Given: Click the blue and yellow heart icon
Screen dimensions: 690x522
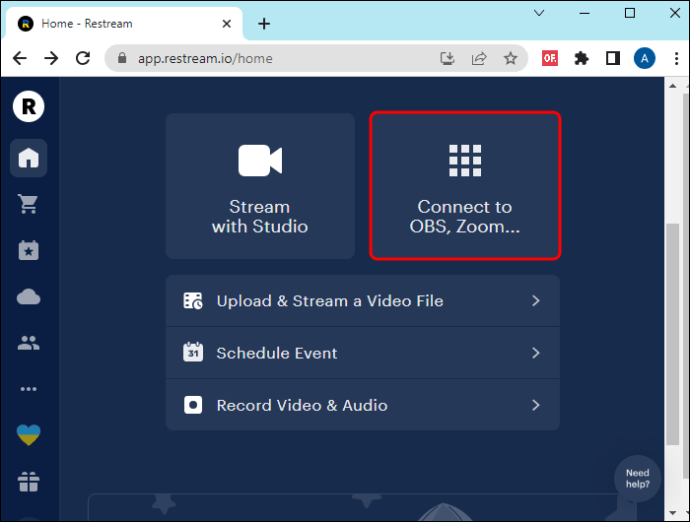Looking at the screenshot, I should click(29, 435).
